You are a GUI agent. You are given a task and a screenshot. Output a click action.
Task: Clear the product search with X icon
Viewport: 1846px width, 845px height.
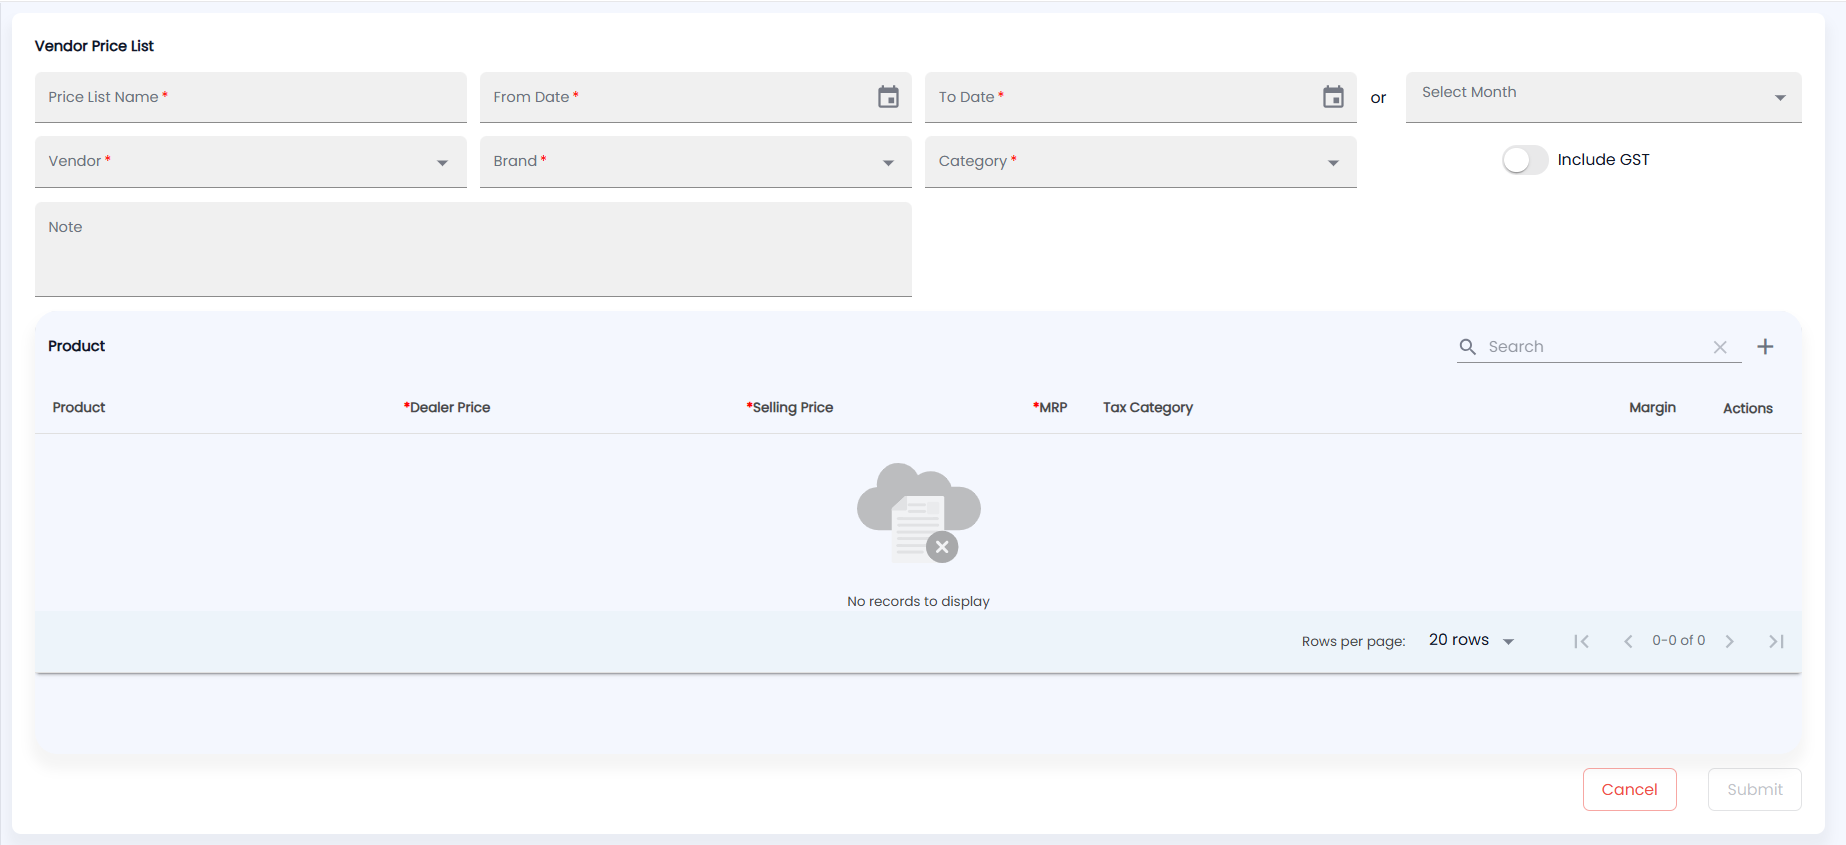click(x=1720, y=347)
